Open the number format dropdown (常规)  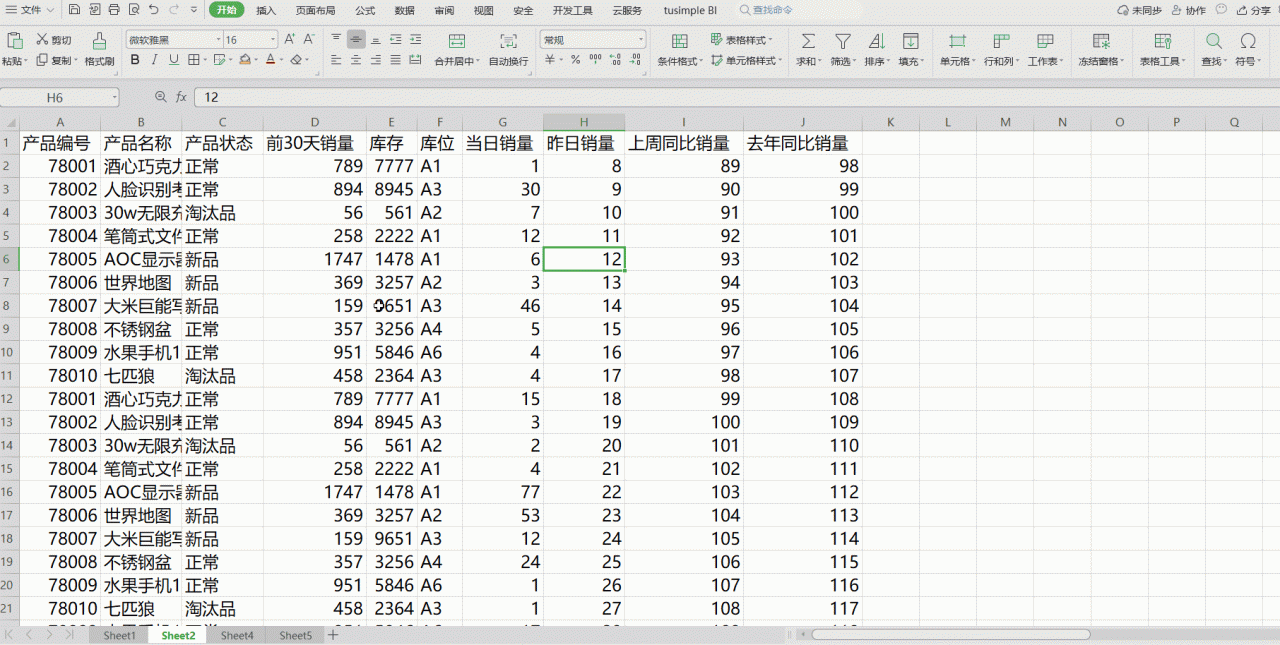point(640,40)
